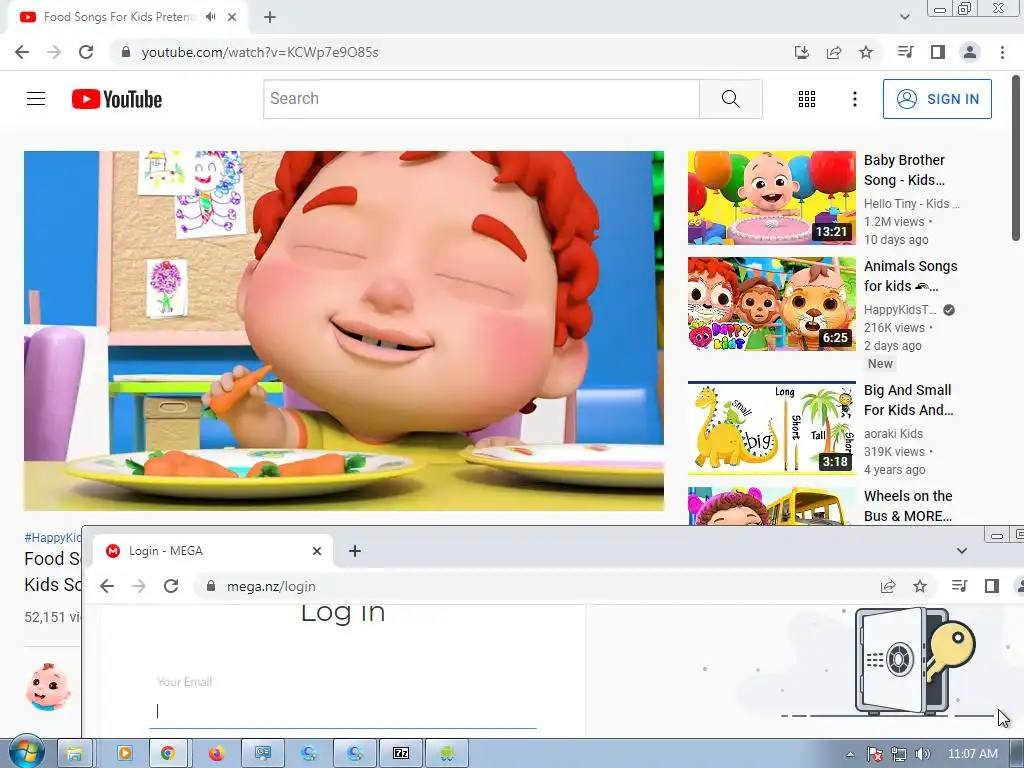Image resolution: width=1024 pixels, height=768 pixels.
Task: Click the Baby Brother Song title link
Action: [904, 170]
